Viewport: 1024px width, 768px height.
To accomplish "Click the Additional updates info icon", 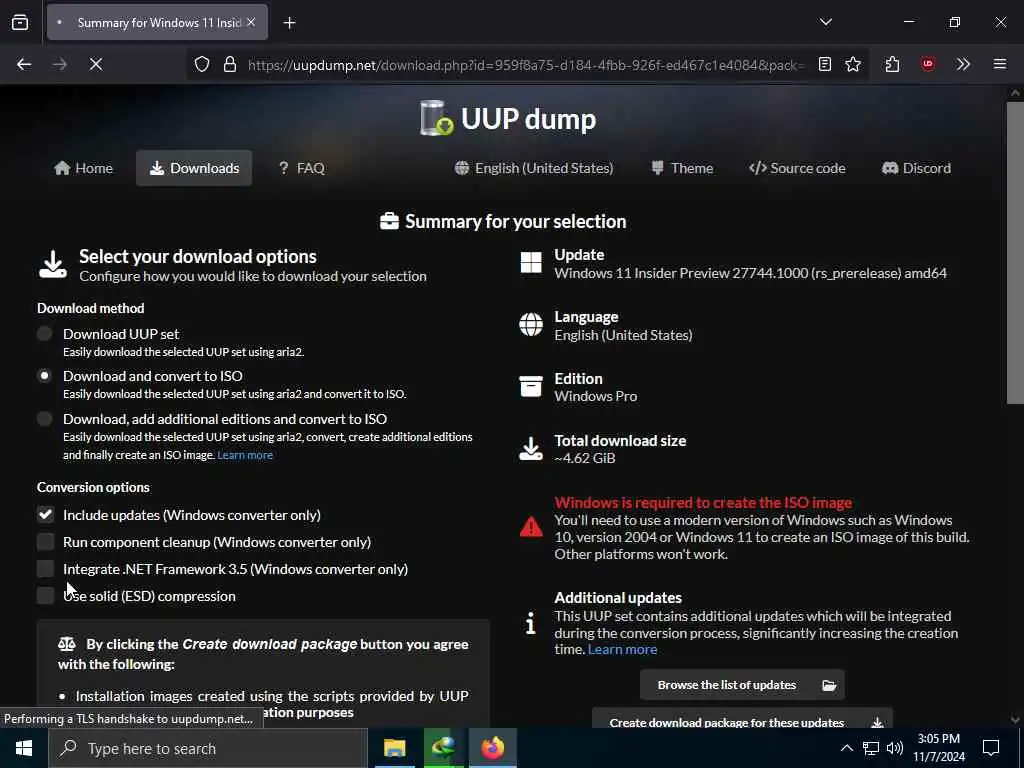I will 531,623.
